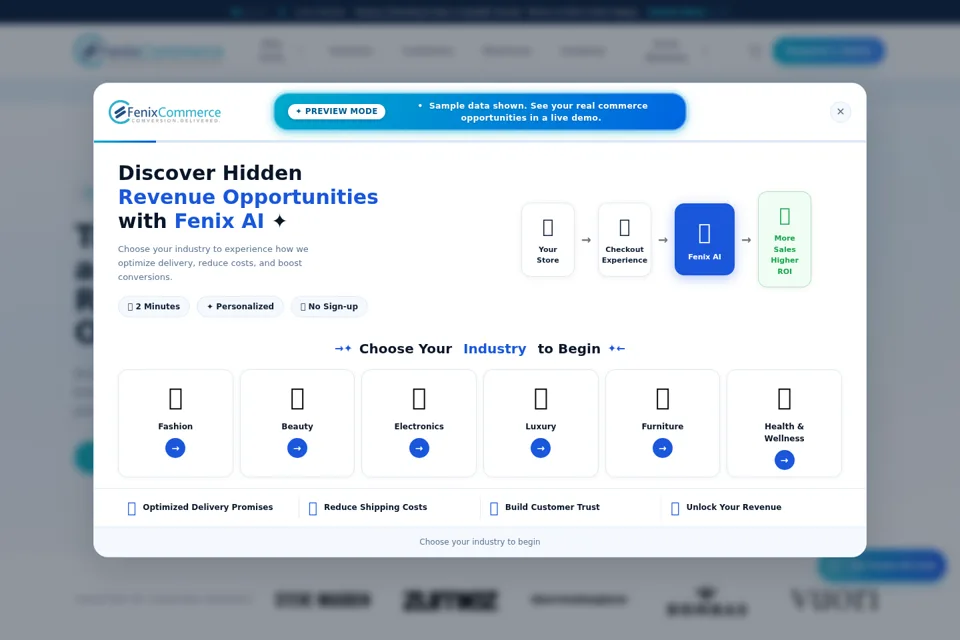Click the Your Store flow step card

pos(548,239)
